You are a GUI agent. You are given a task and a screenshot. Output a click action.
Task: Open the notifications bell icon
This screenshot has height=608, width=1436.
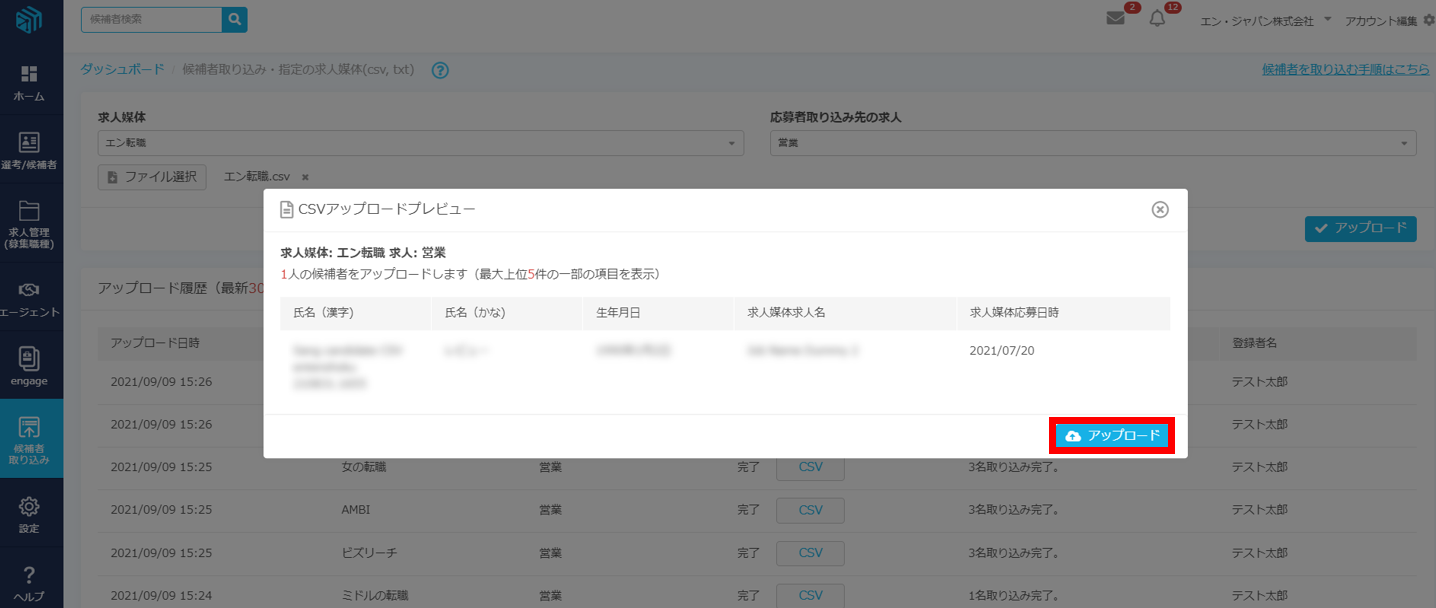click(1157, 19)
